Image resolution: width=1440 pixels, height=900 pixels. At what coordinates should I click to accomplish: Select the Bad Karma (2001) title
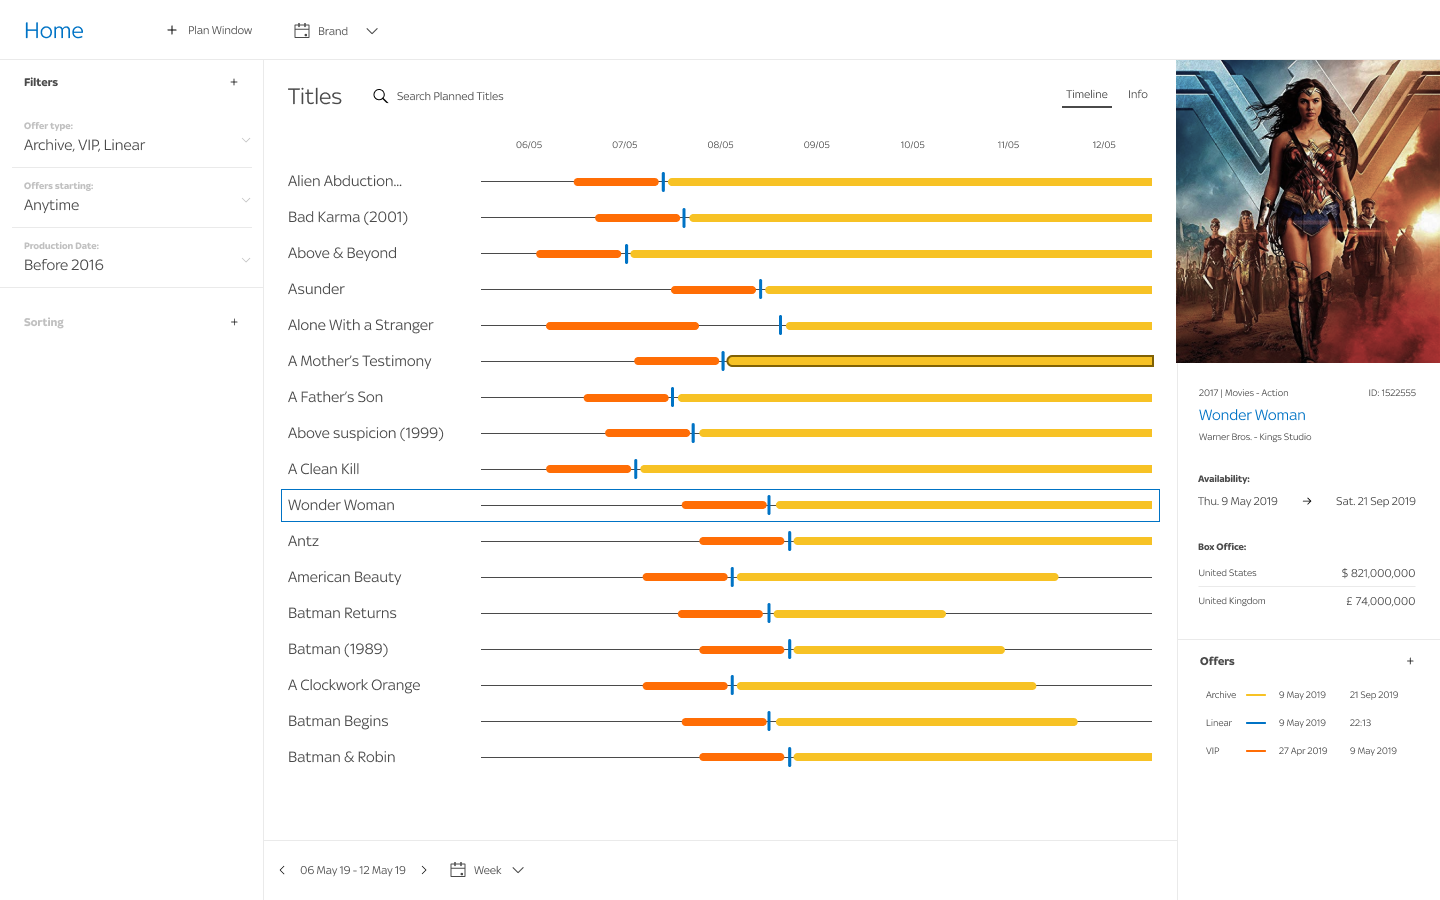(348, 217)
